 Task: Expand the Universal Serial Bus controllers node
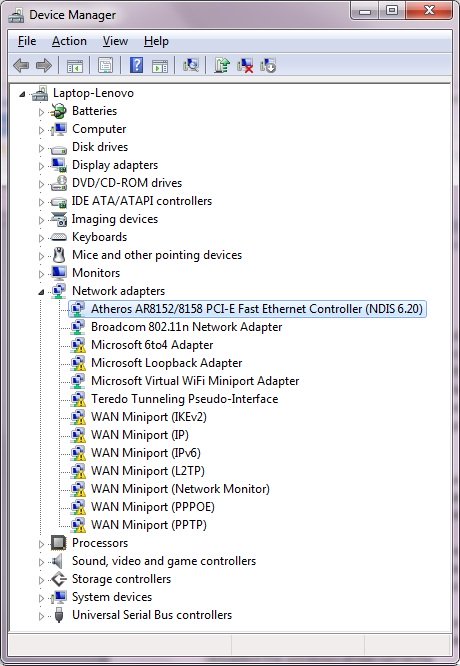tap(41, 616)
